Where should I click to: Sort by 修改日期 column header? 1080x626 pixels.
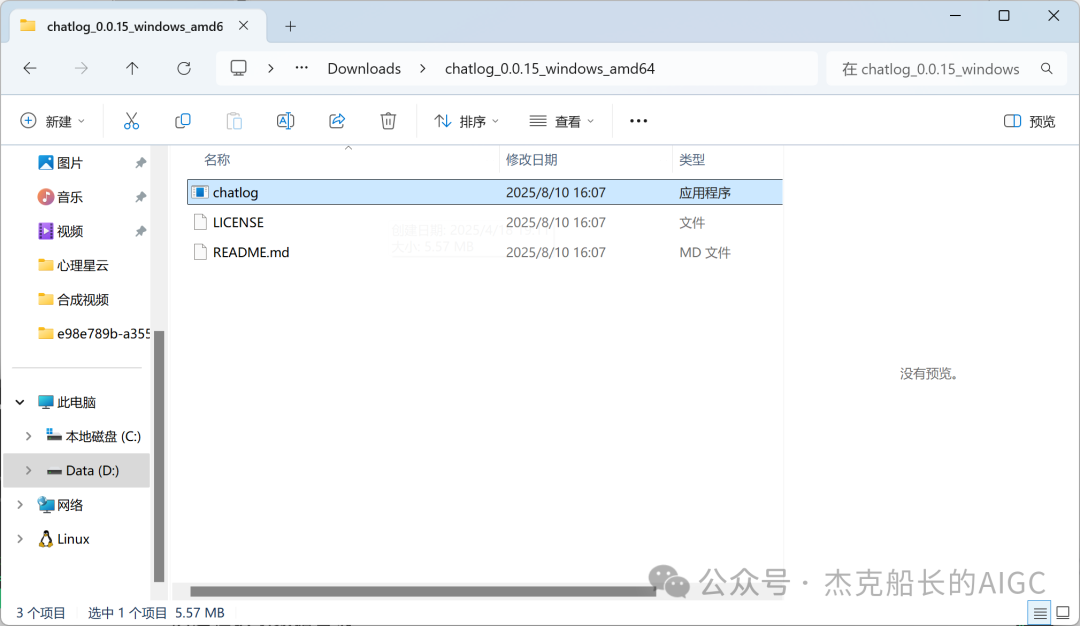531,160
